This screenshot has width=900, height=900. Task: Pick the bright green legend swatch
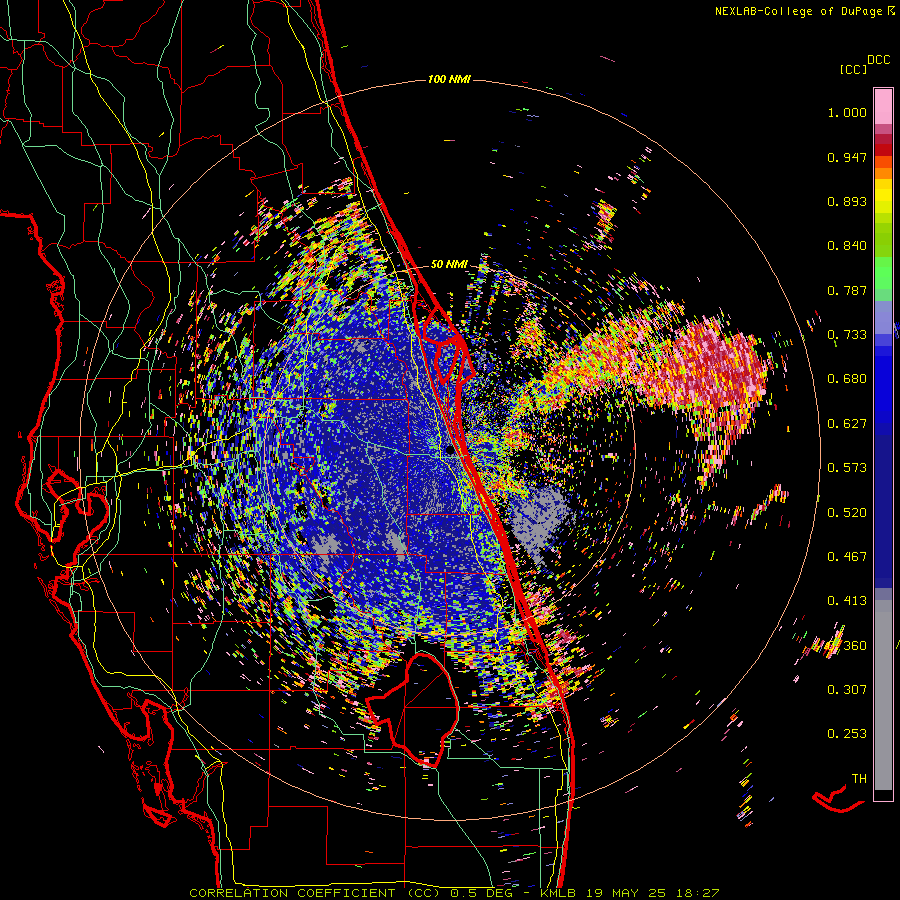coord(883,272)
